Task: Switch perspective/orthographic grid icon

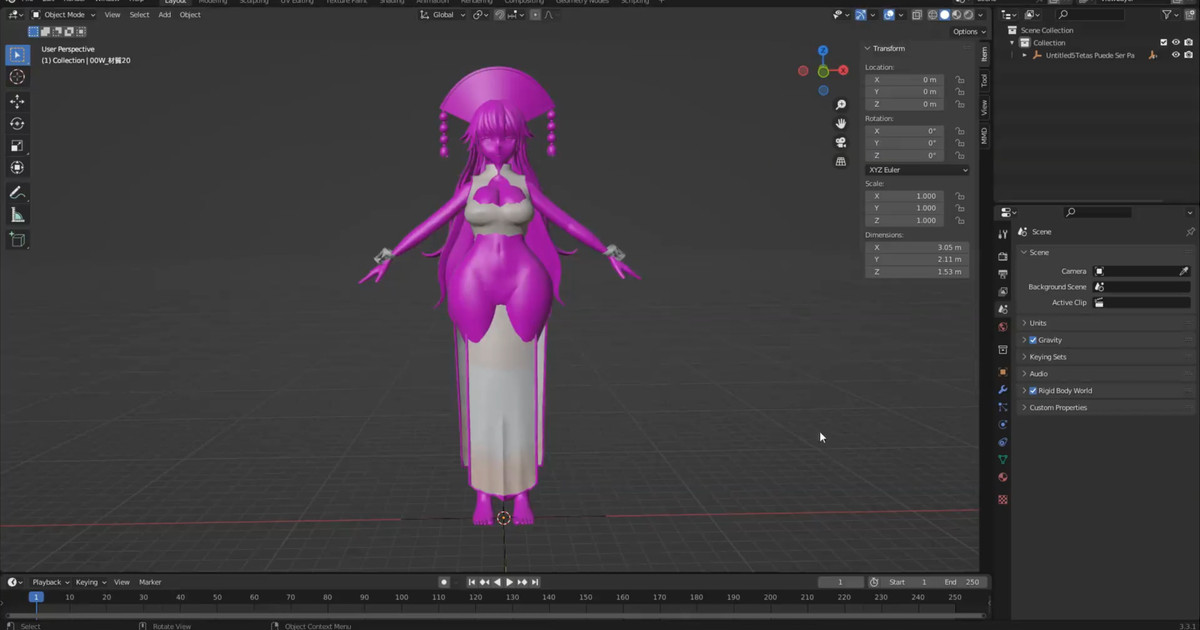Action: point(841,161)
